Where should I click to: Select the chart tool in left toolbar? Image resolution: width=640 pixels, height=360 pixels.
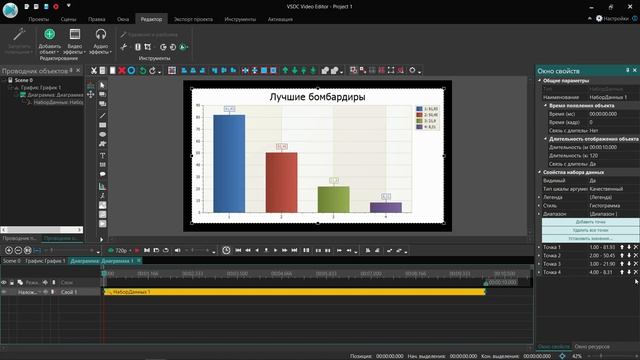(x=102, y=186)
